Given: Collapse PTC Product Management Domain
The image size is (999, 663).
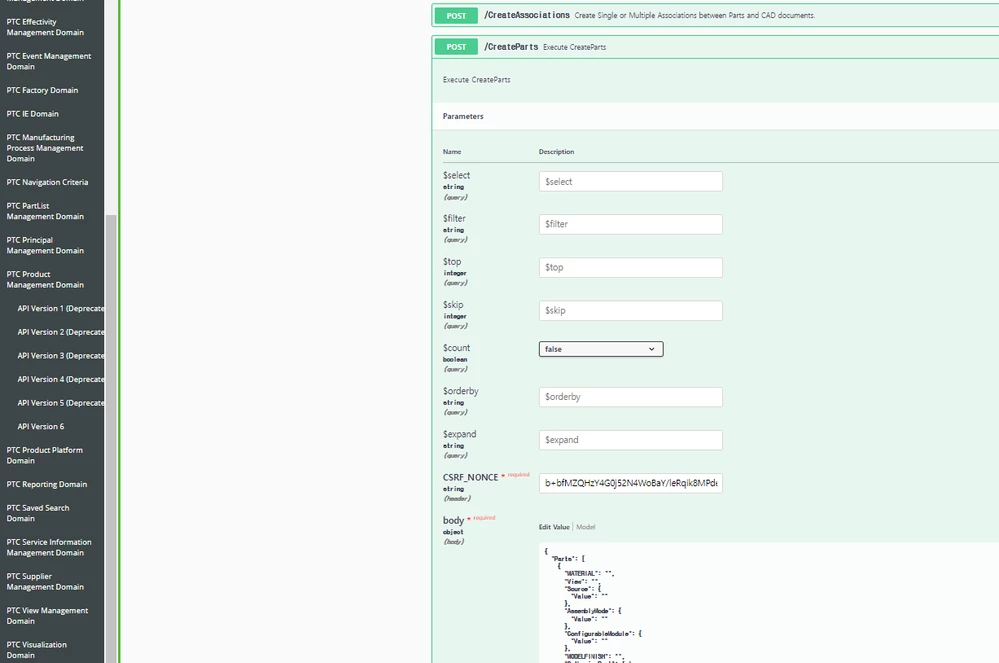Looking at the screenshot, I should coord(45,280).
